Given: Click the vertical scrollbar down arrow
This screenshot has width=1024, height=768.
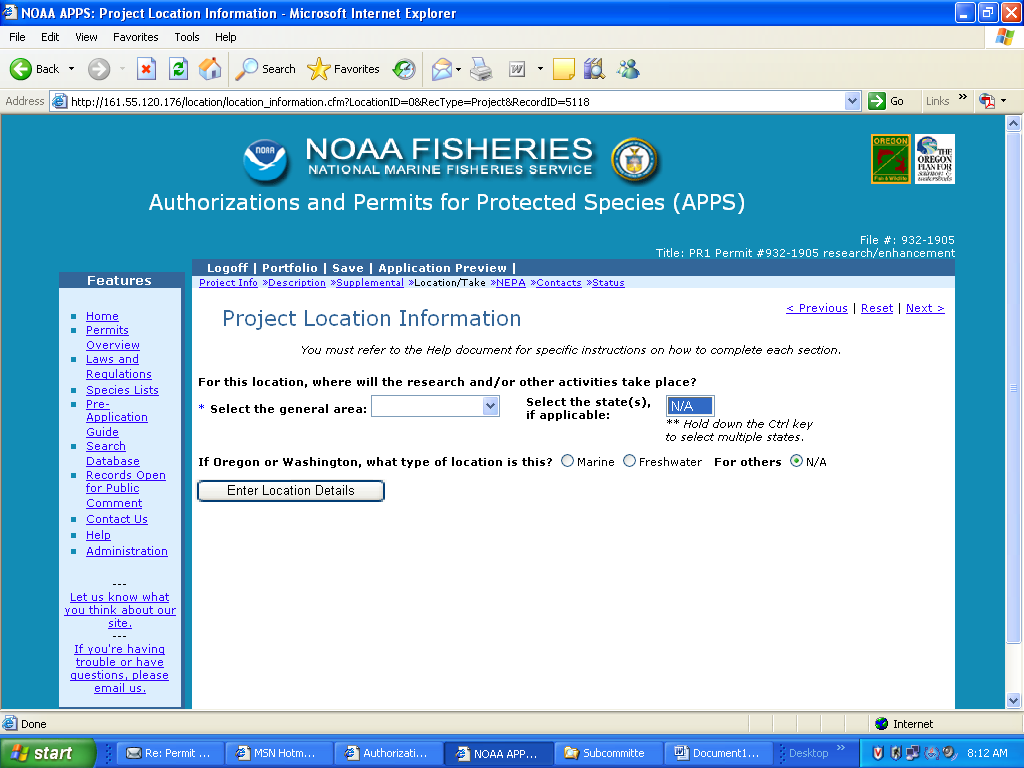Looking at the screenshot, I should (1013, 701).
